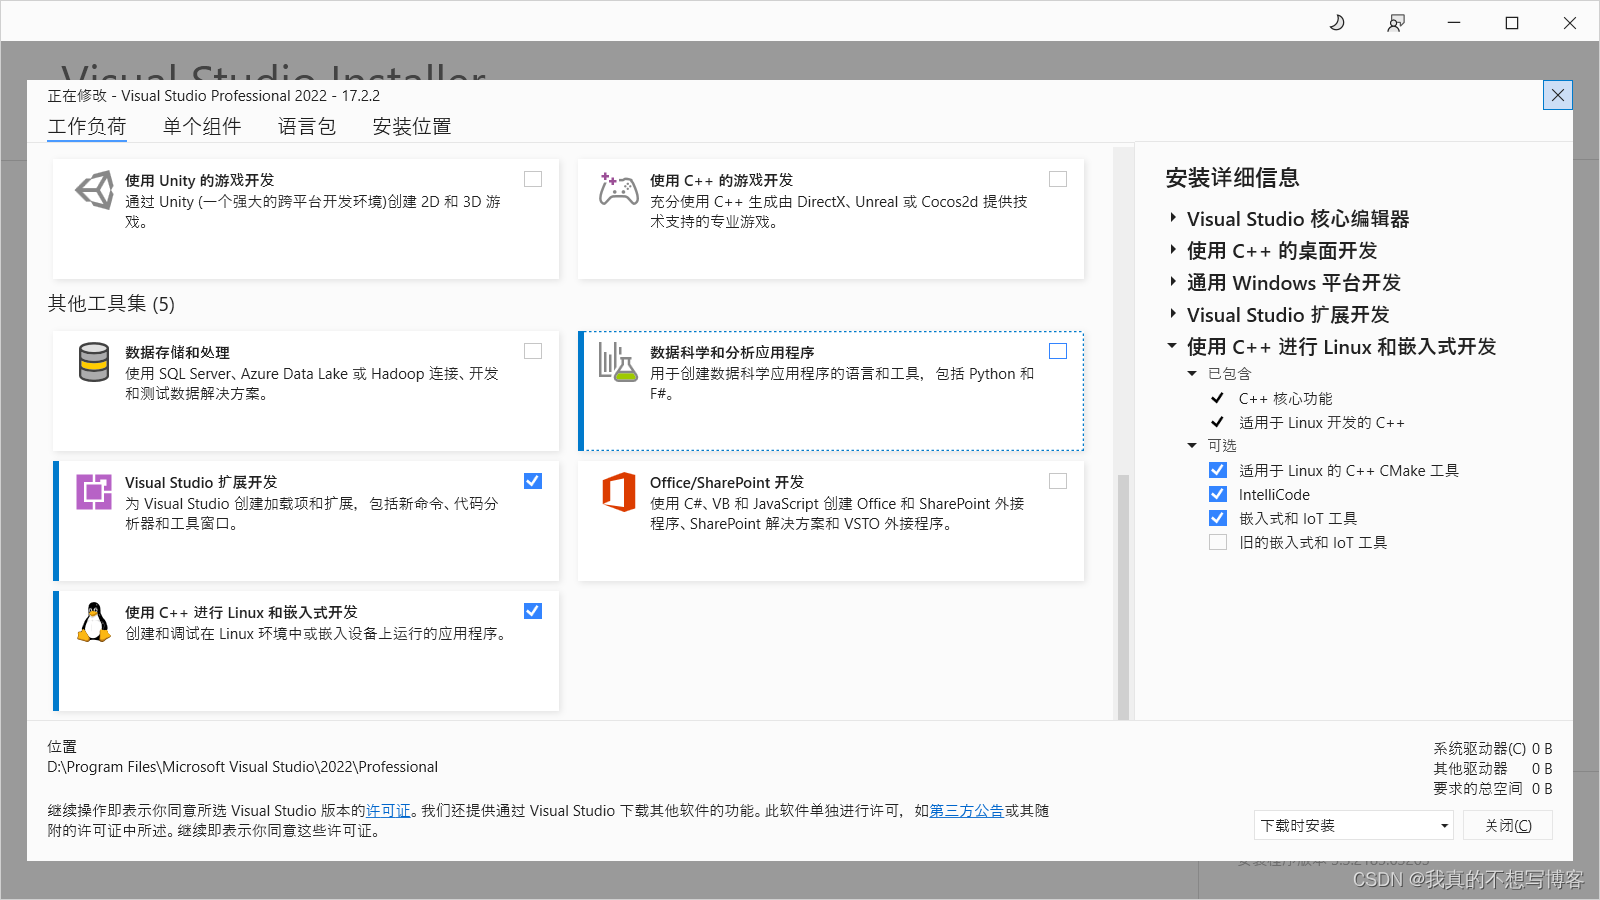Check the Office/SharePoint development workload
The image size is (1600, 900).
coord(1058,481)
